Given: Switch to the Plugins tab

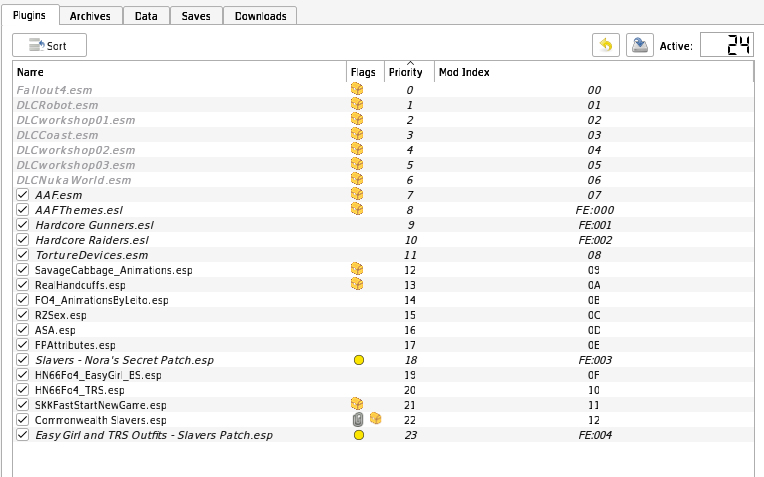Looking at the screenshot, I should coord(30,15).
